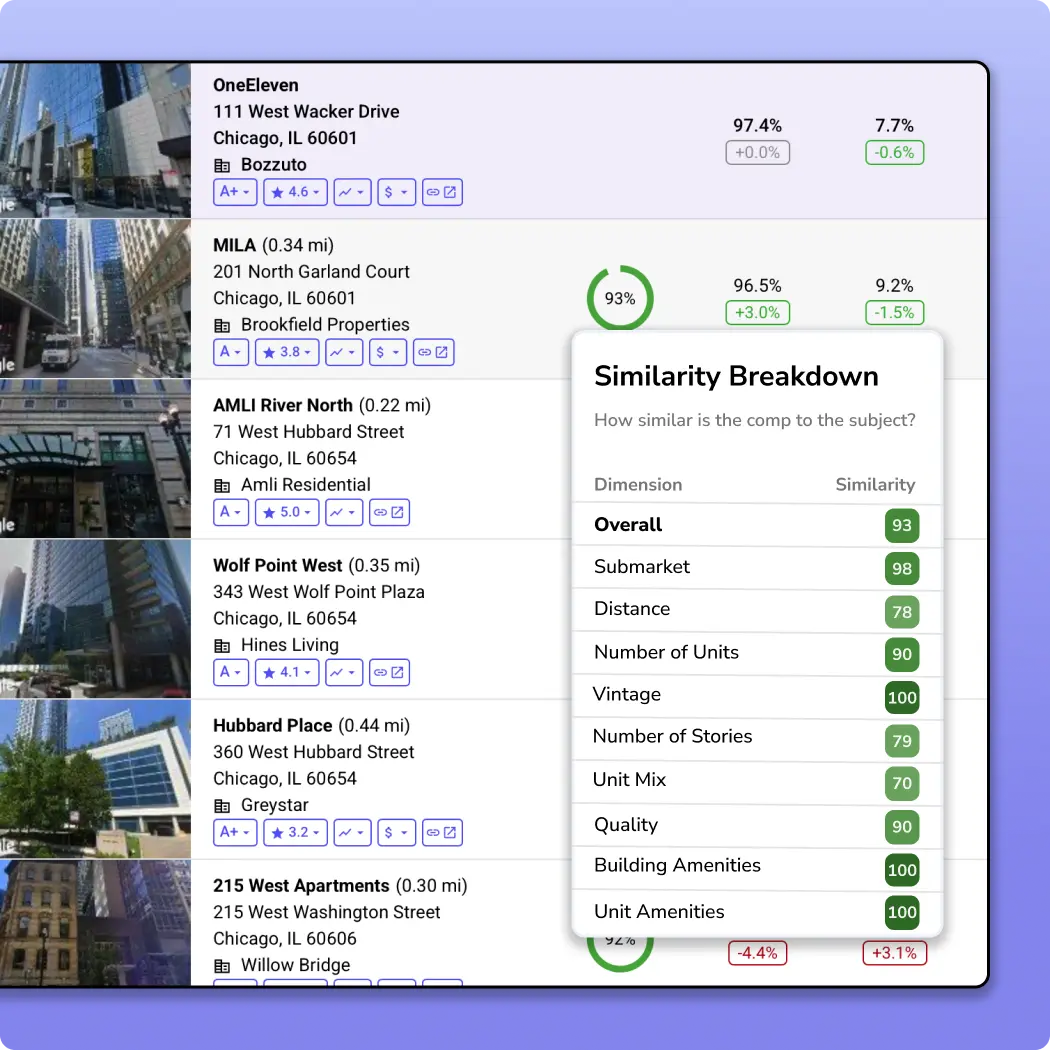The image size is (1050, 1050).
Task: Select the 215 West Apartments property name
Action: (301, 885)
